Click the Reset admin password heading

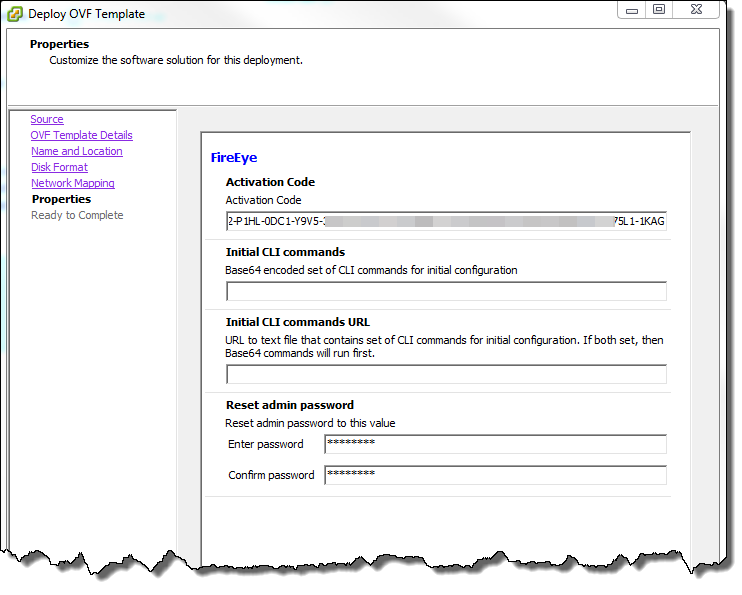pos(290,405)
